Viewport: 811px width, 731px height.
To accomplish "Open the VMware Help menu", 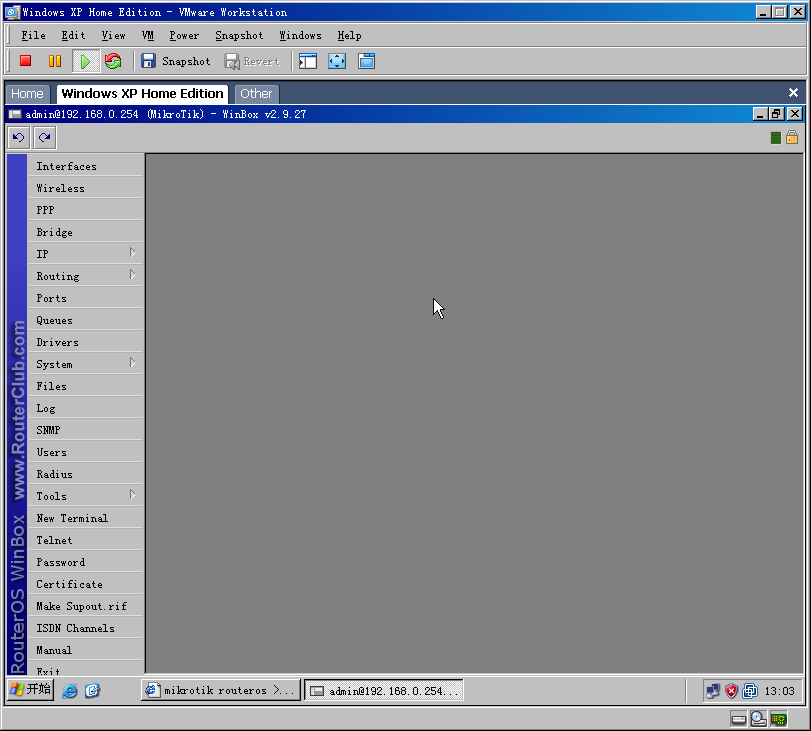I will tap(349, 35).
